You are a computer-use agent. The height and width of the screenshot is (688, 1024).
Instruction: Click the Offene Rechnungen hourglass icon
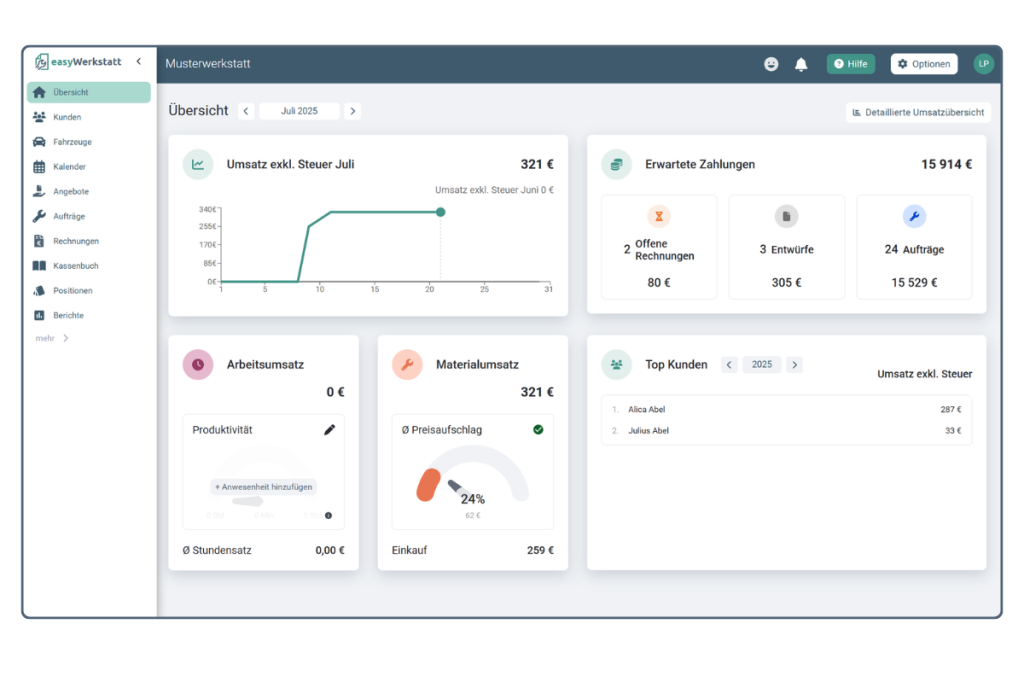tap(658, 216)
